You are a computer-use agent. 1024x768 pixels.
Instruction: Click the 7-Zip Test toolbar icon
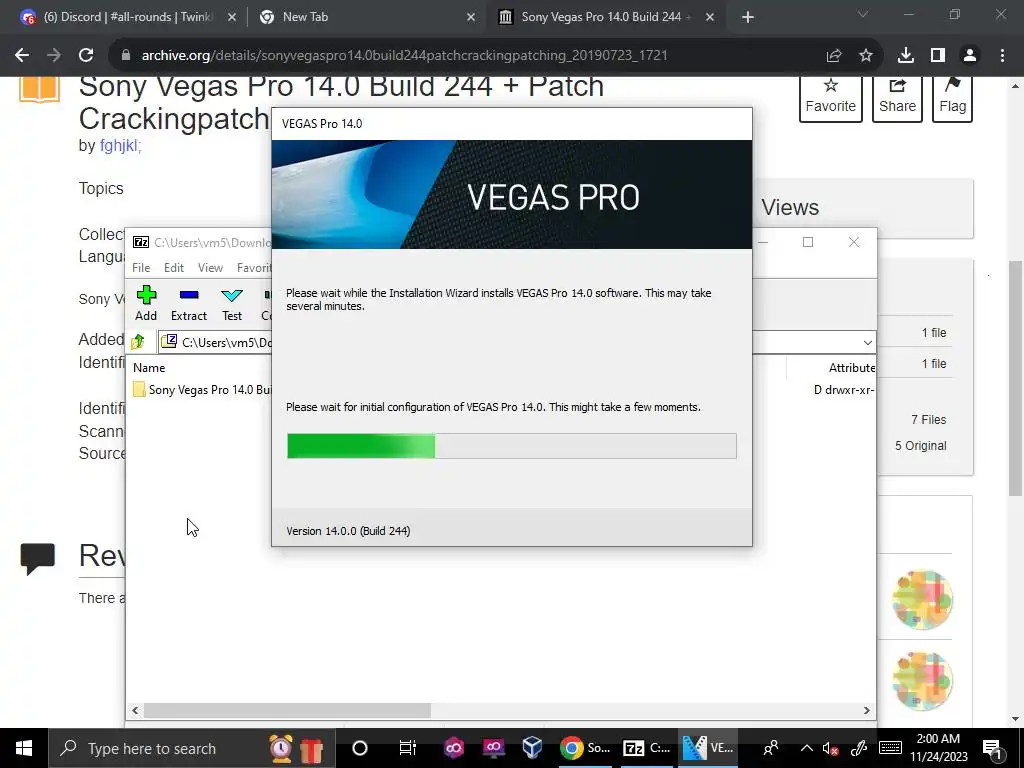click(x=232, y=295)
